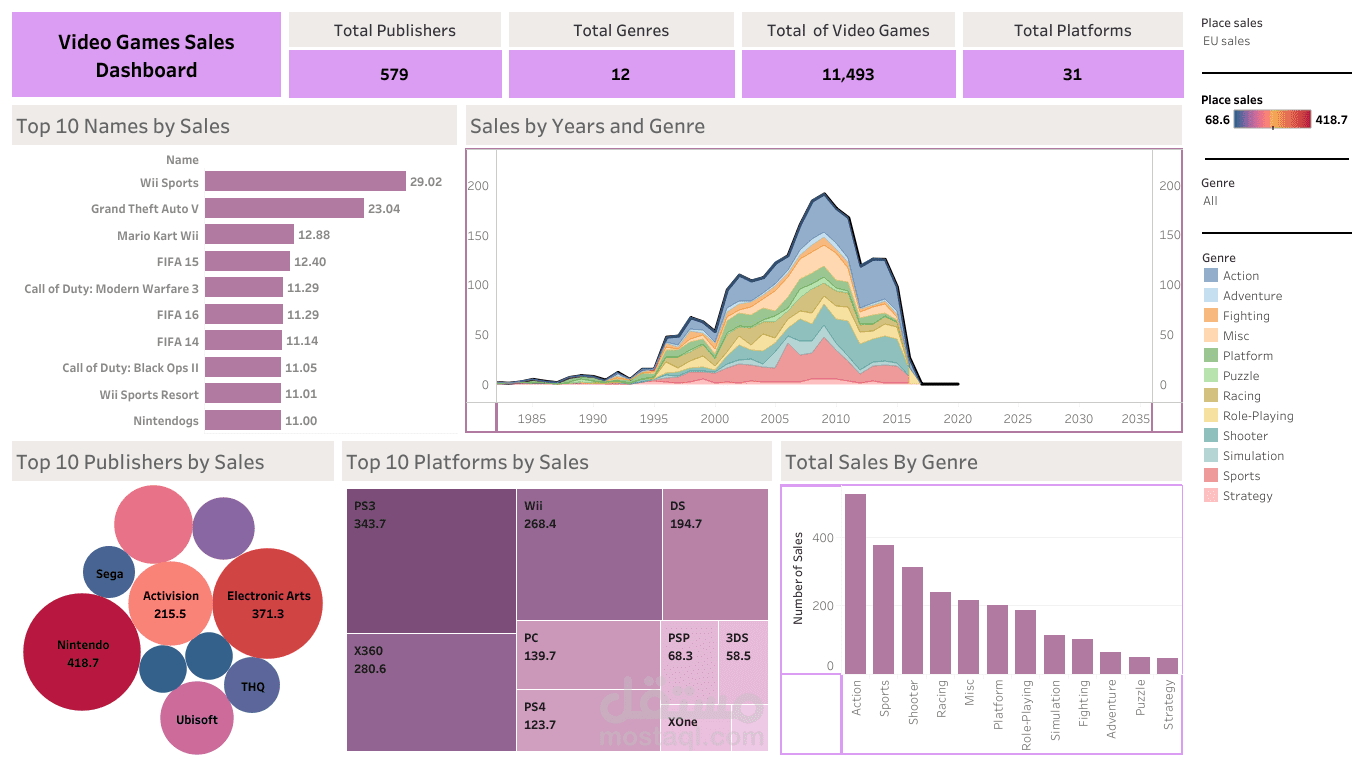Screen dimensions: 1364x766
Task: Select the Strategy genre legend swatch
Action: [1210, 496]
